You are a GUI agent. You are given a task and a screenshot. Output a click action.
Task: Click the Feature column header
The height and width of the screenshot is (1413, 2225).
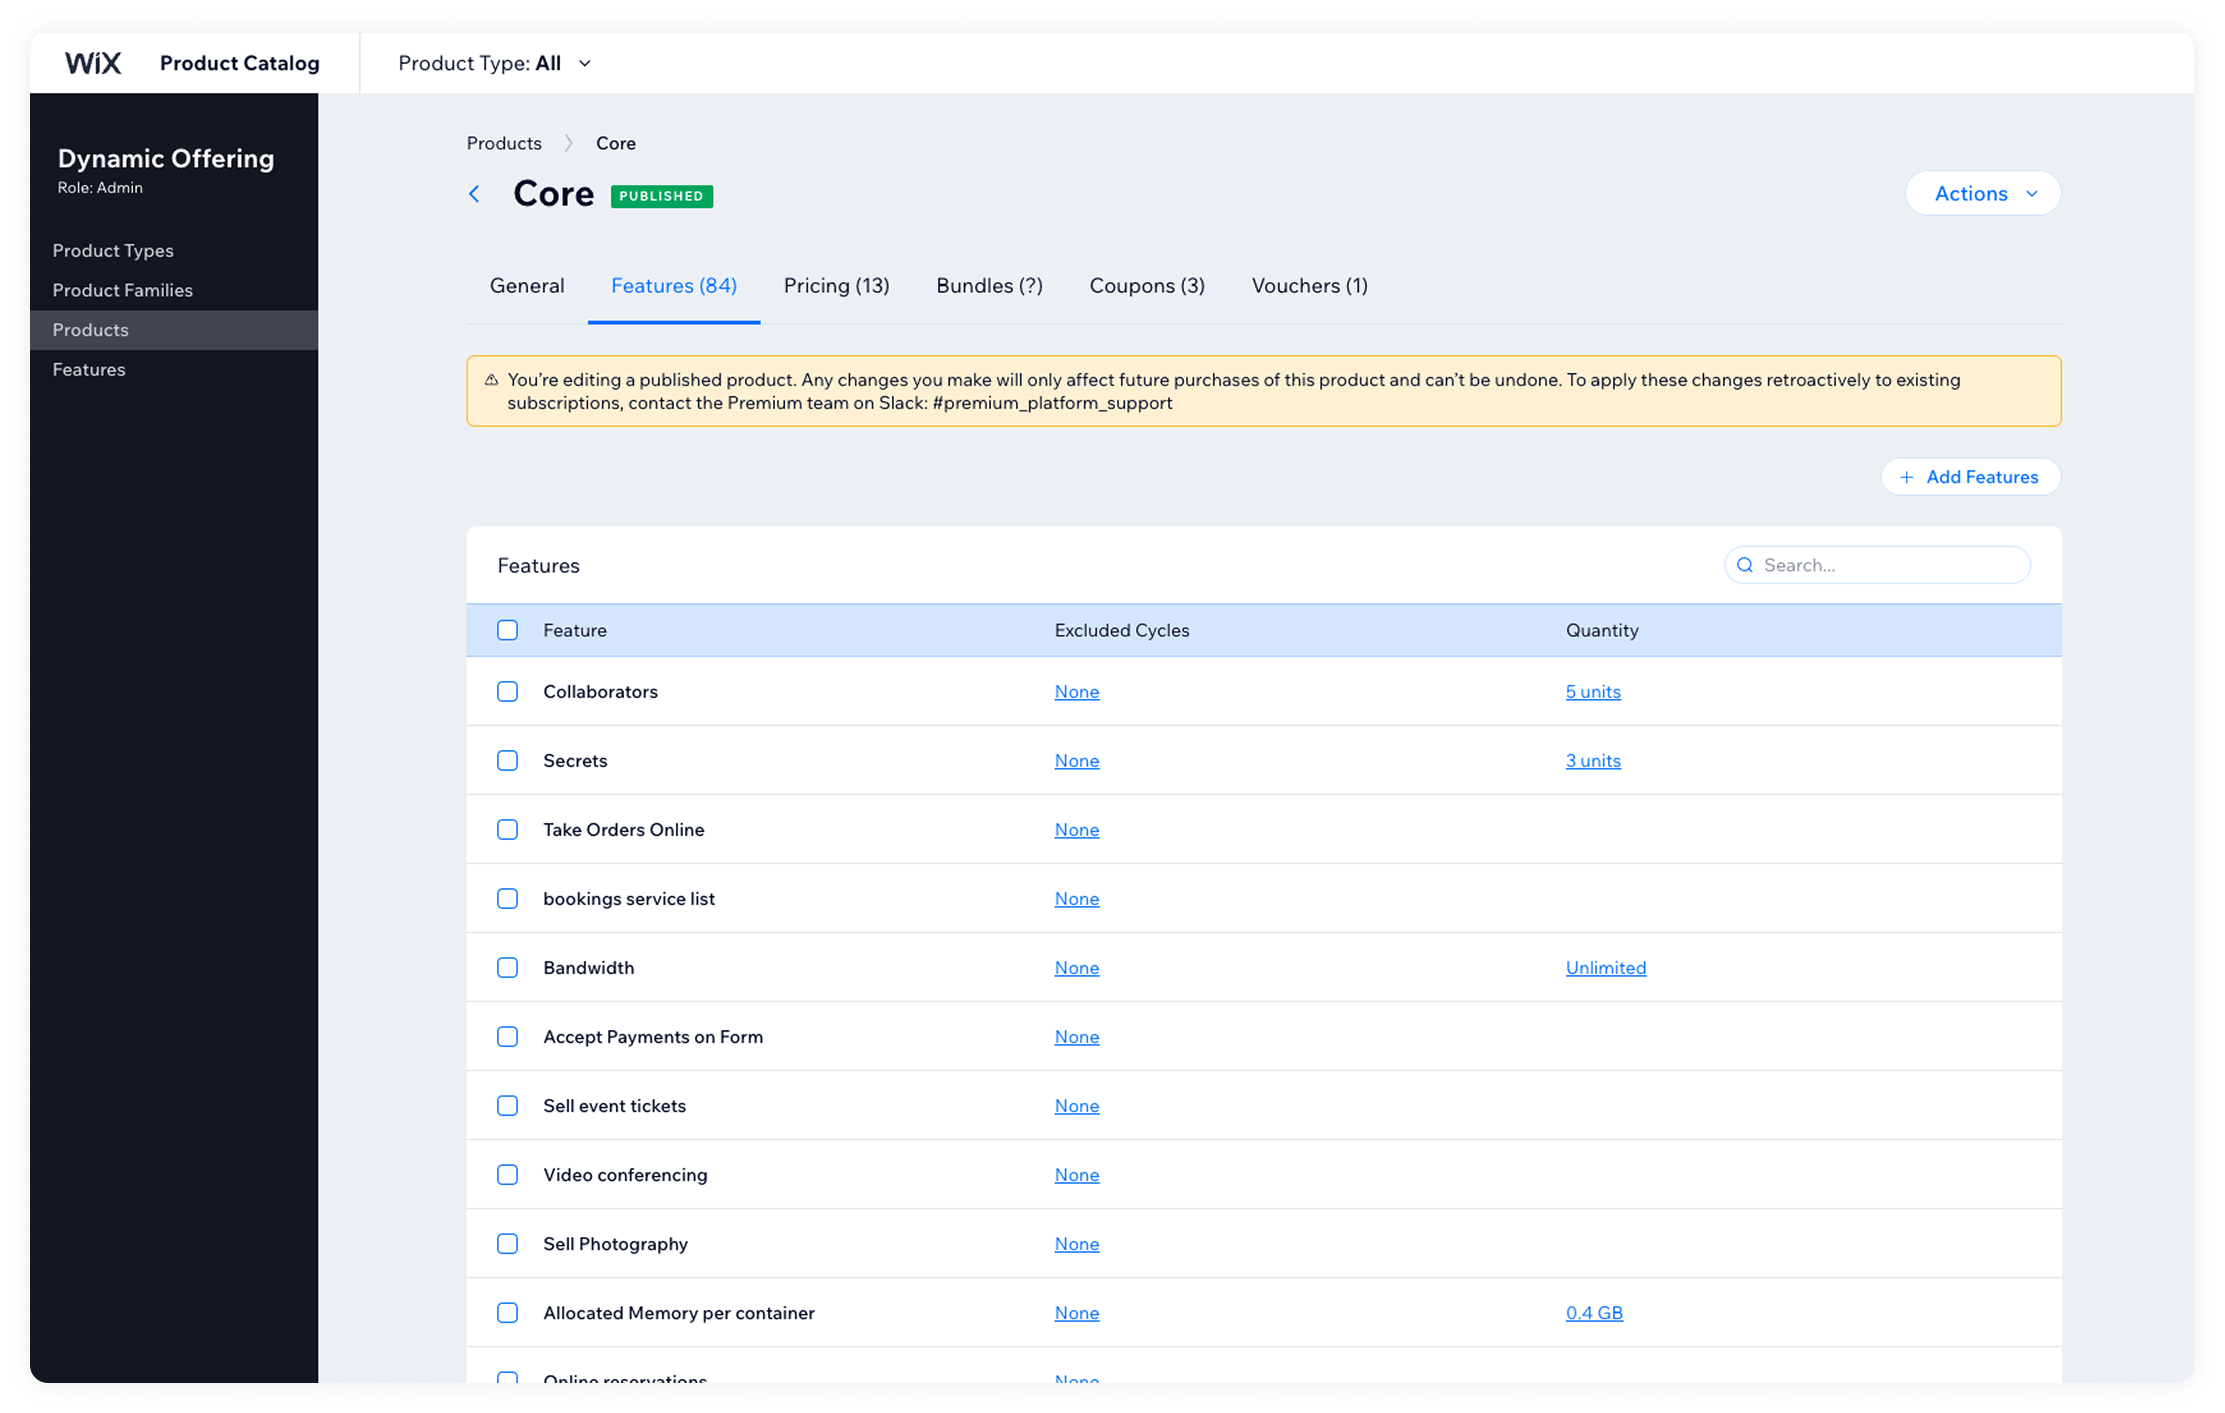coord(575,630)
